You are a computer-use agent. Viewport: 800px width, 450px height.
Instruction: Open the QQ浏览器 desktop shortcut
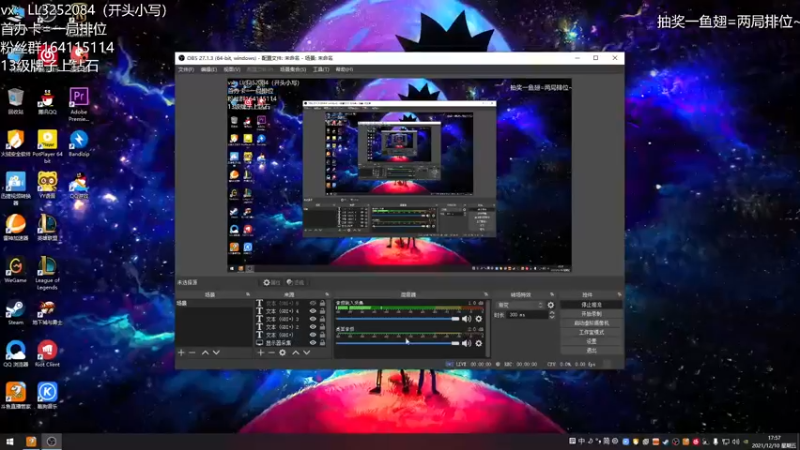[16, 354]
